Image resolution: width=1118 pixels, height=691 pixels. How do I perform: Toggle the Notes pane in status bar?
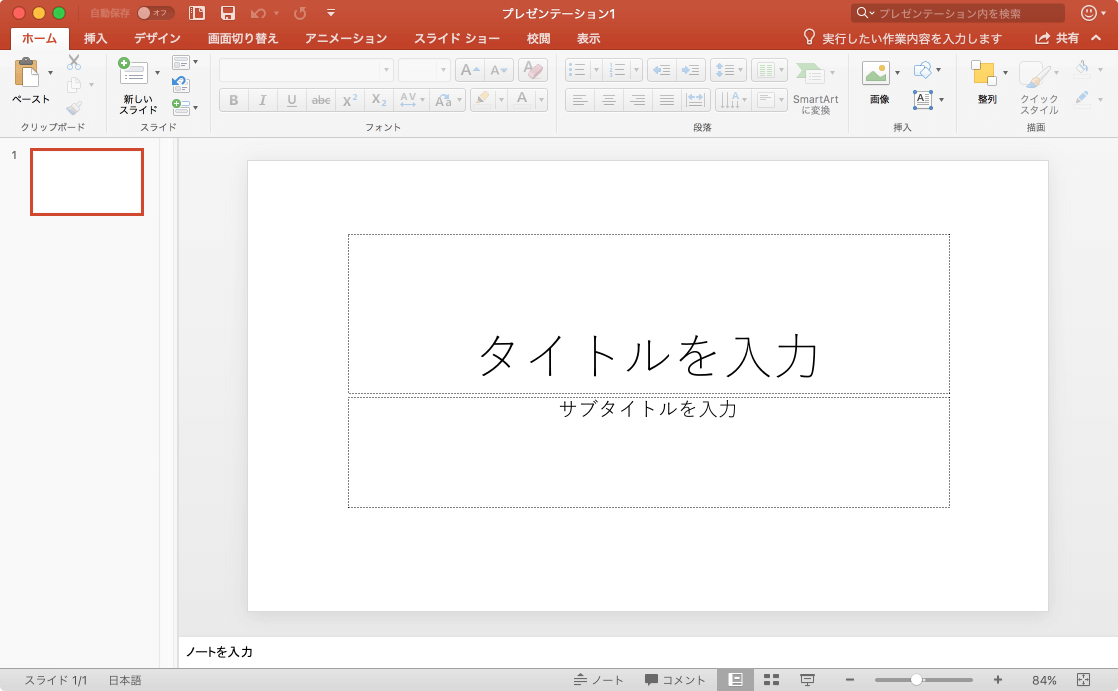[x=598, y=680]
